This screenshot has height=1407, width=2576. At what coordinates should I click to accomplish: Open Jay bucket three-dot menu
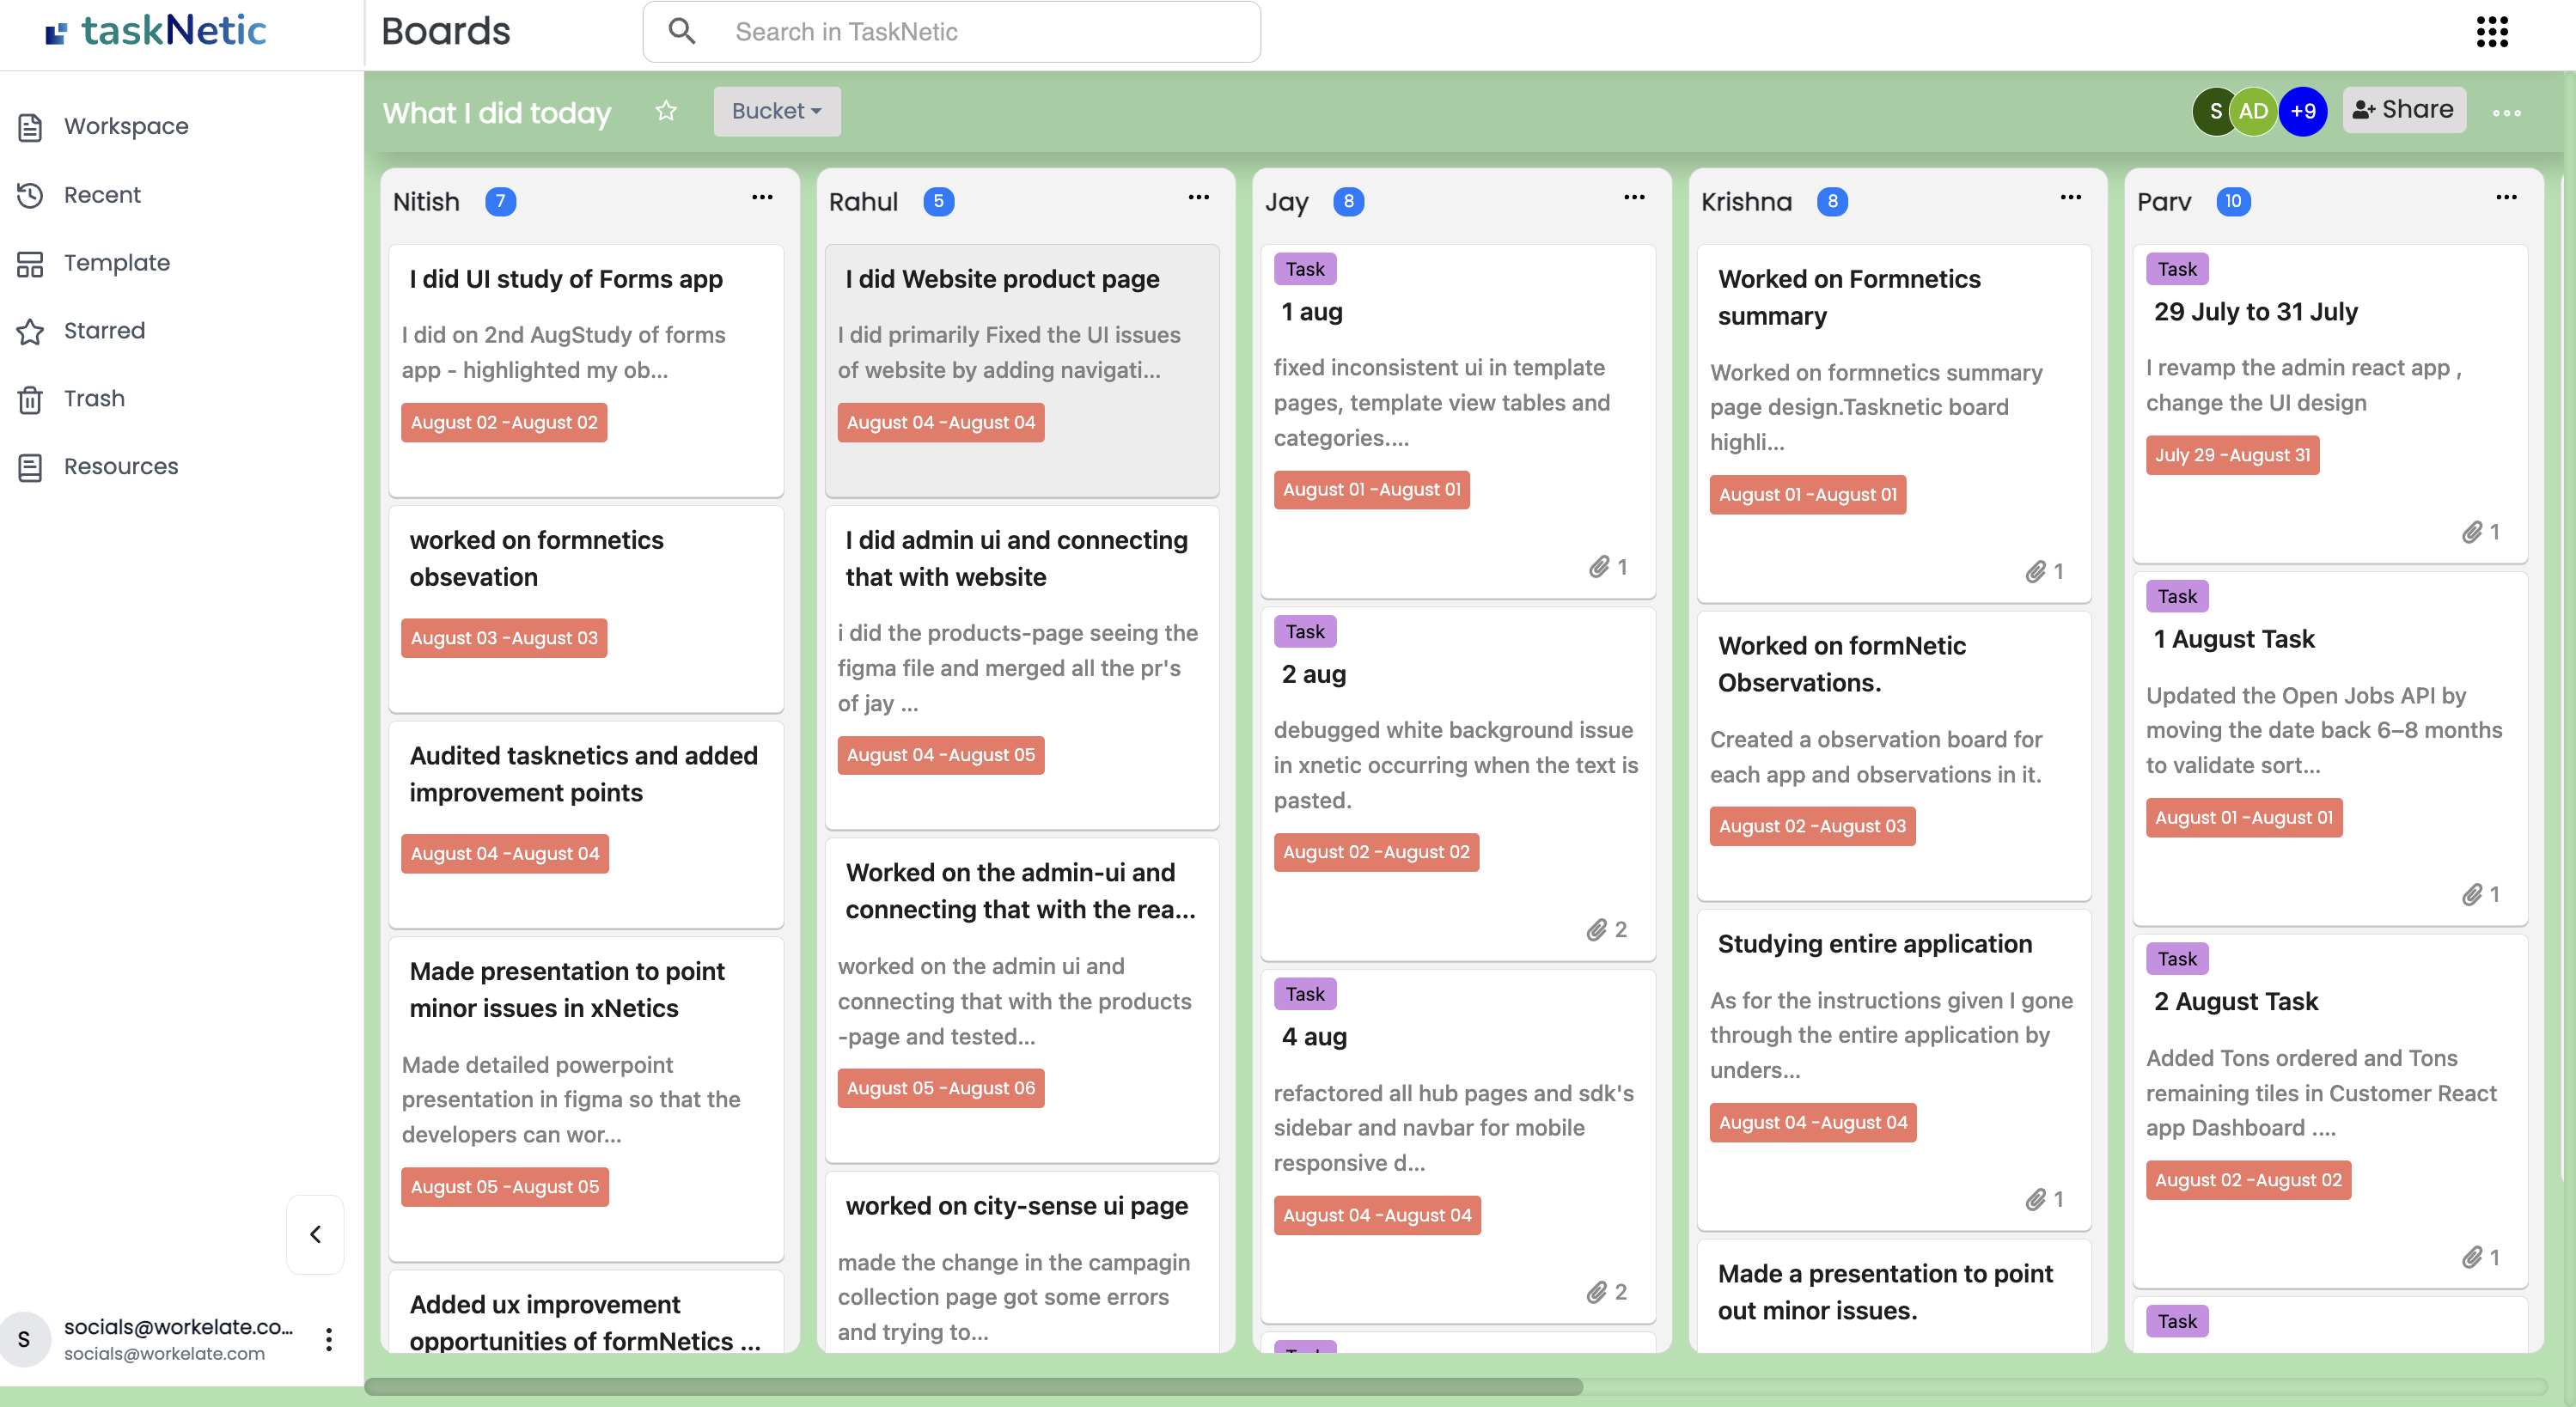coord(1634,198)
